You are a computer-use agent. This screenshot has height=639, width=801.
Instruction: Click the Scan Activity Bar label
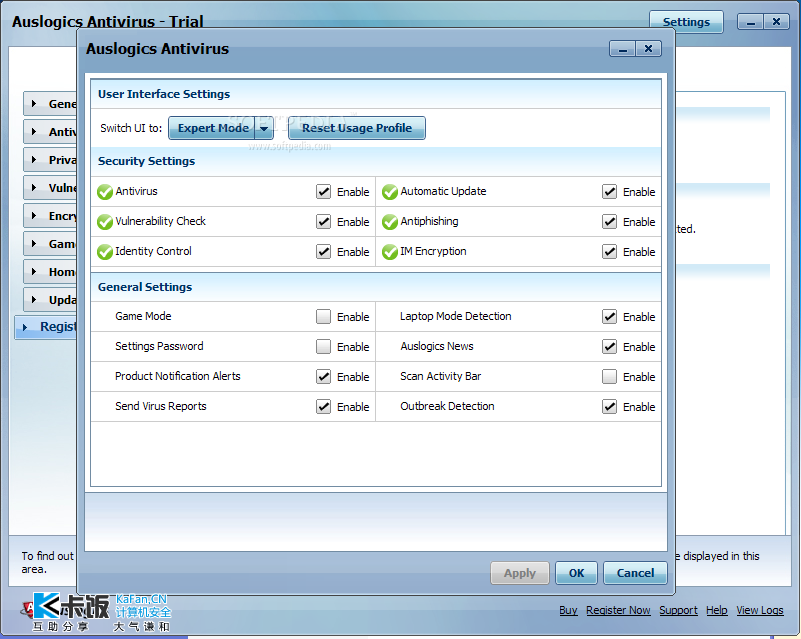440,376
